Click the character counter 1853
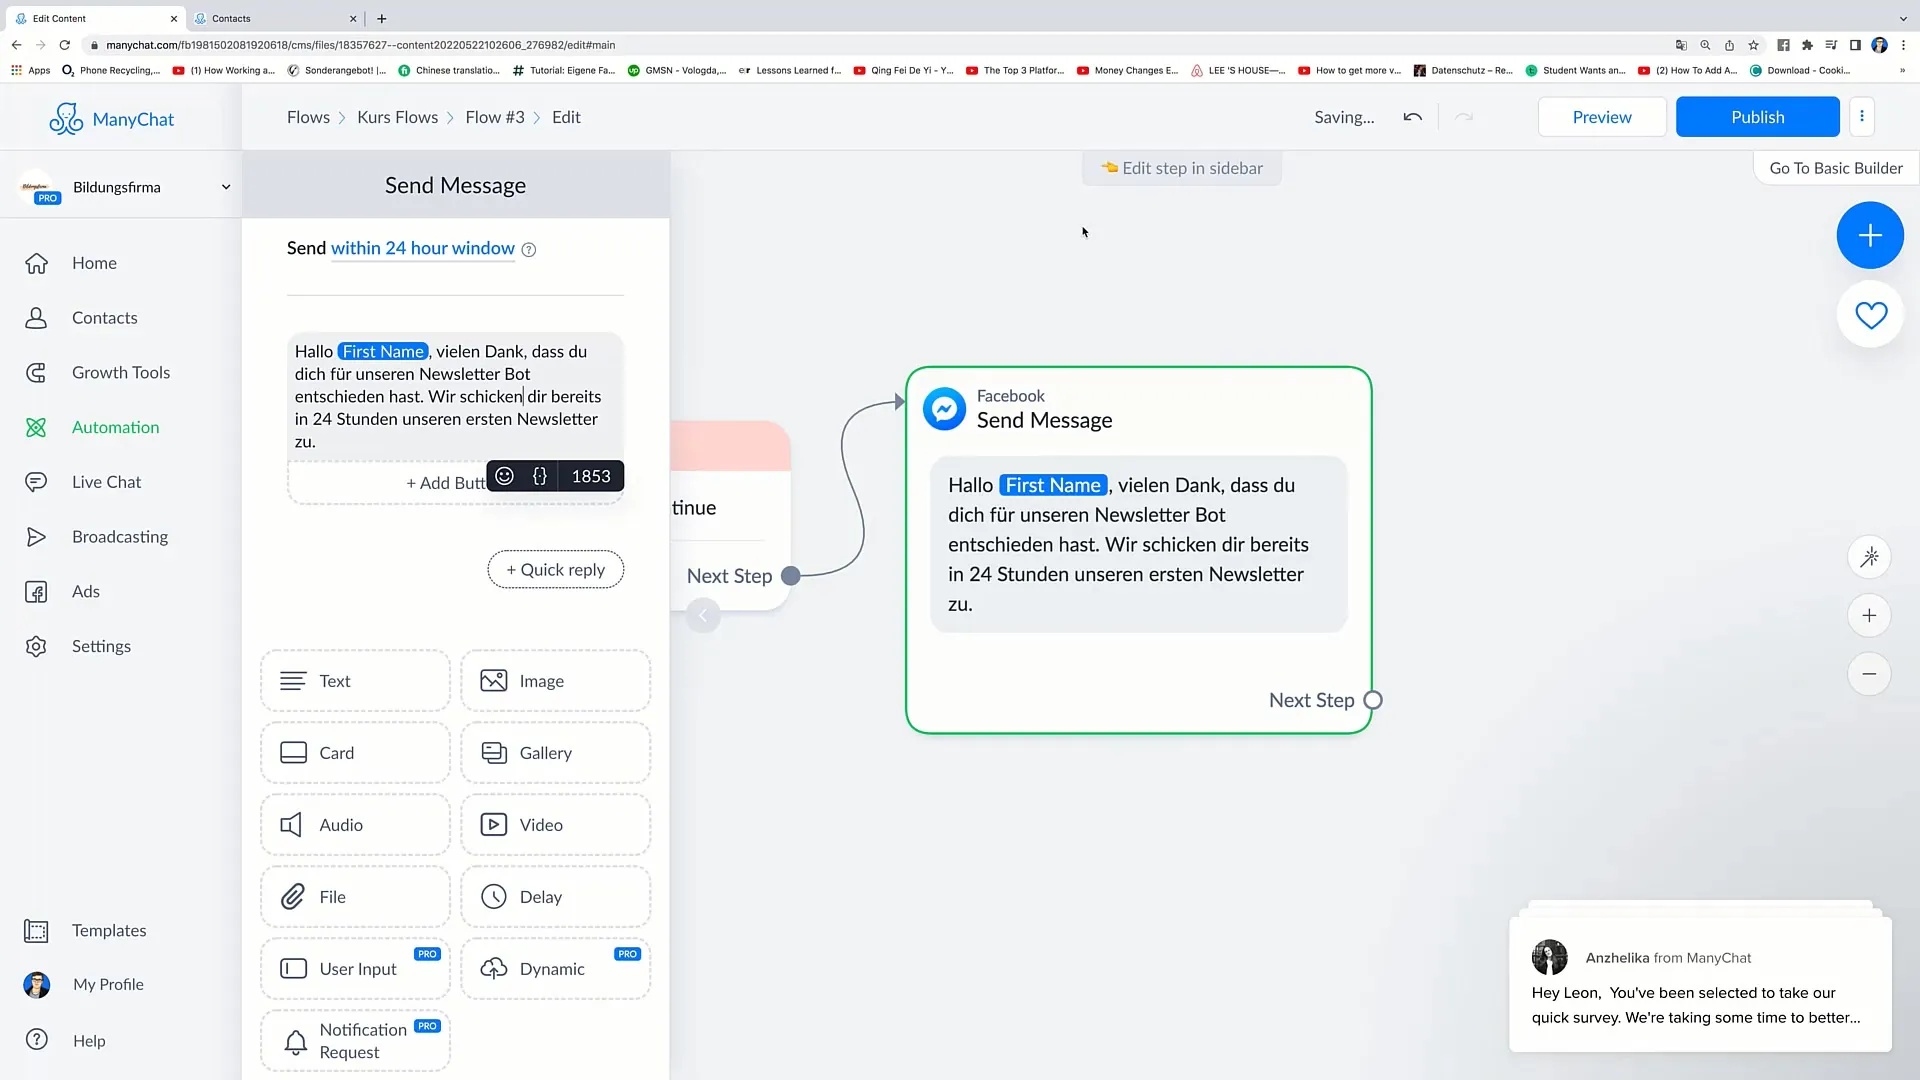Screen dimensions: 1920x1080 [590, 476]
